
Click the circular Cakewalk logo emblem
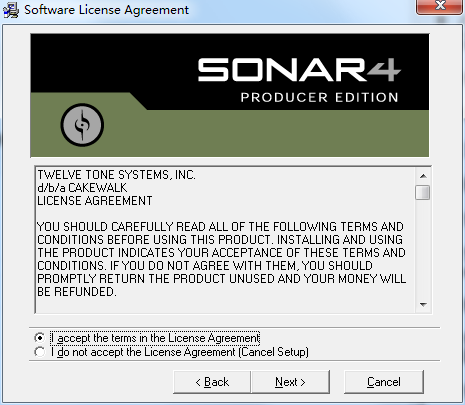point(82,125)
